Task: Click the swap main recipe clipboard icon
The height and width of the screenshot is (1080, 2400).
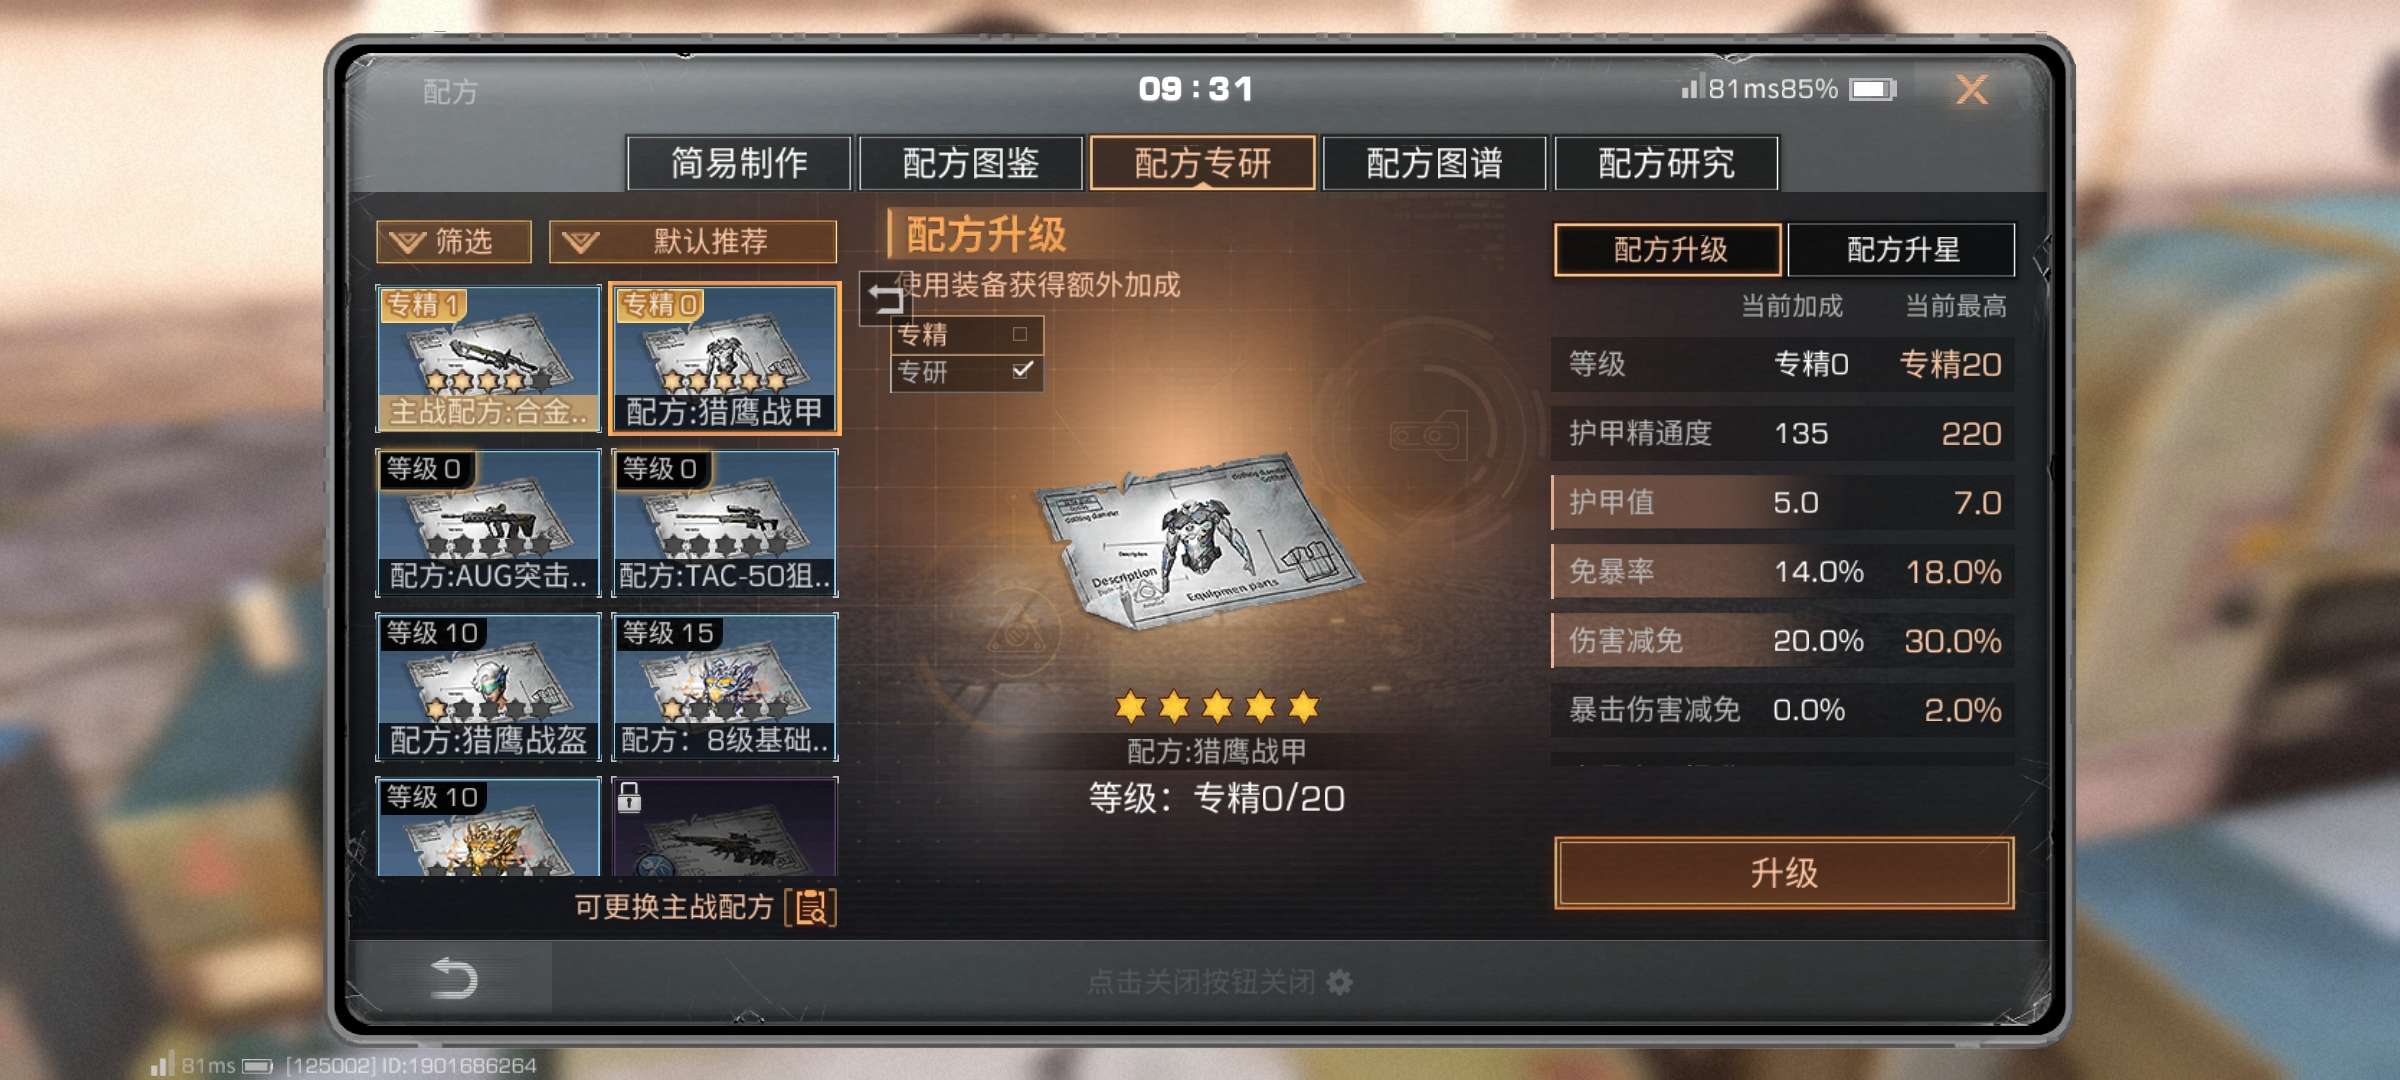Action: point(811,907)
